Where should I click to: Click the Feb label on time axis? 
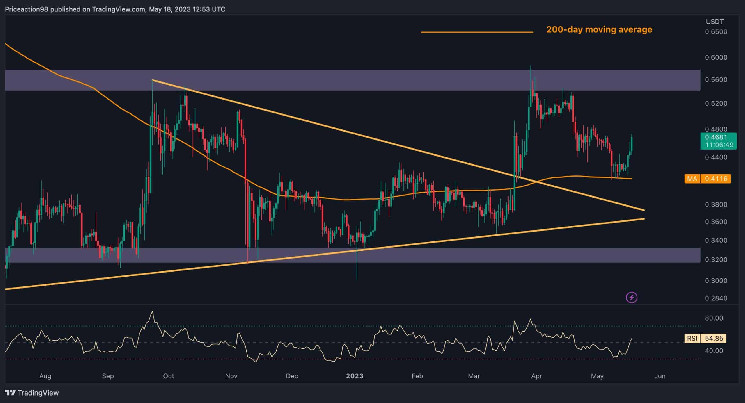[x=417, y=376]
